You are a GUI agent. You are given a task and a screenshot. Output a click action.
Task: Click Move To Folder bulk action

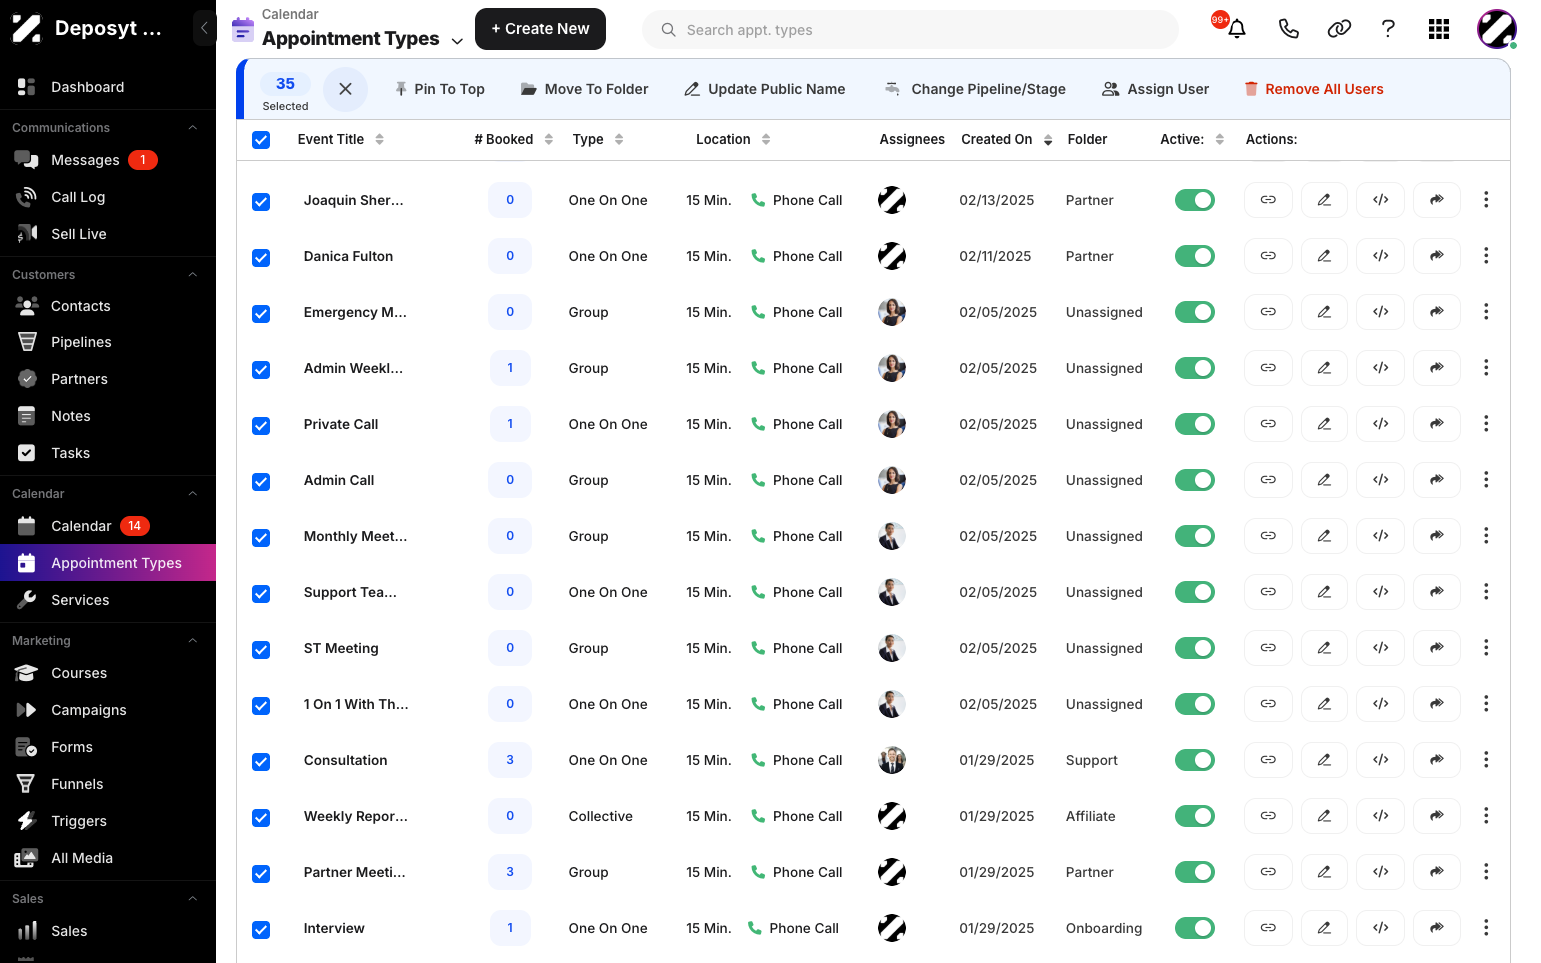(x=584, y=89)
